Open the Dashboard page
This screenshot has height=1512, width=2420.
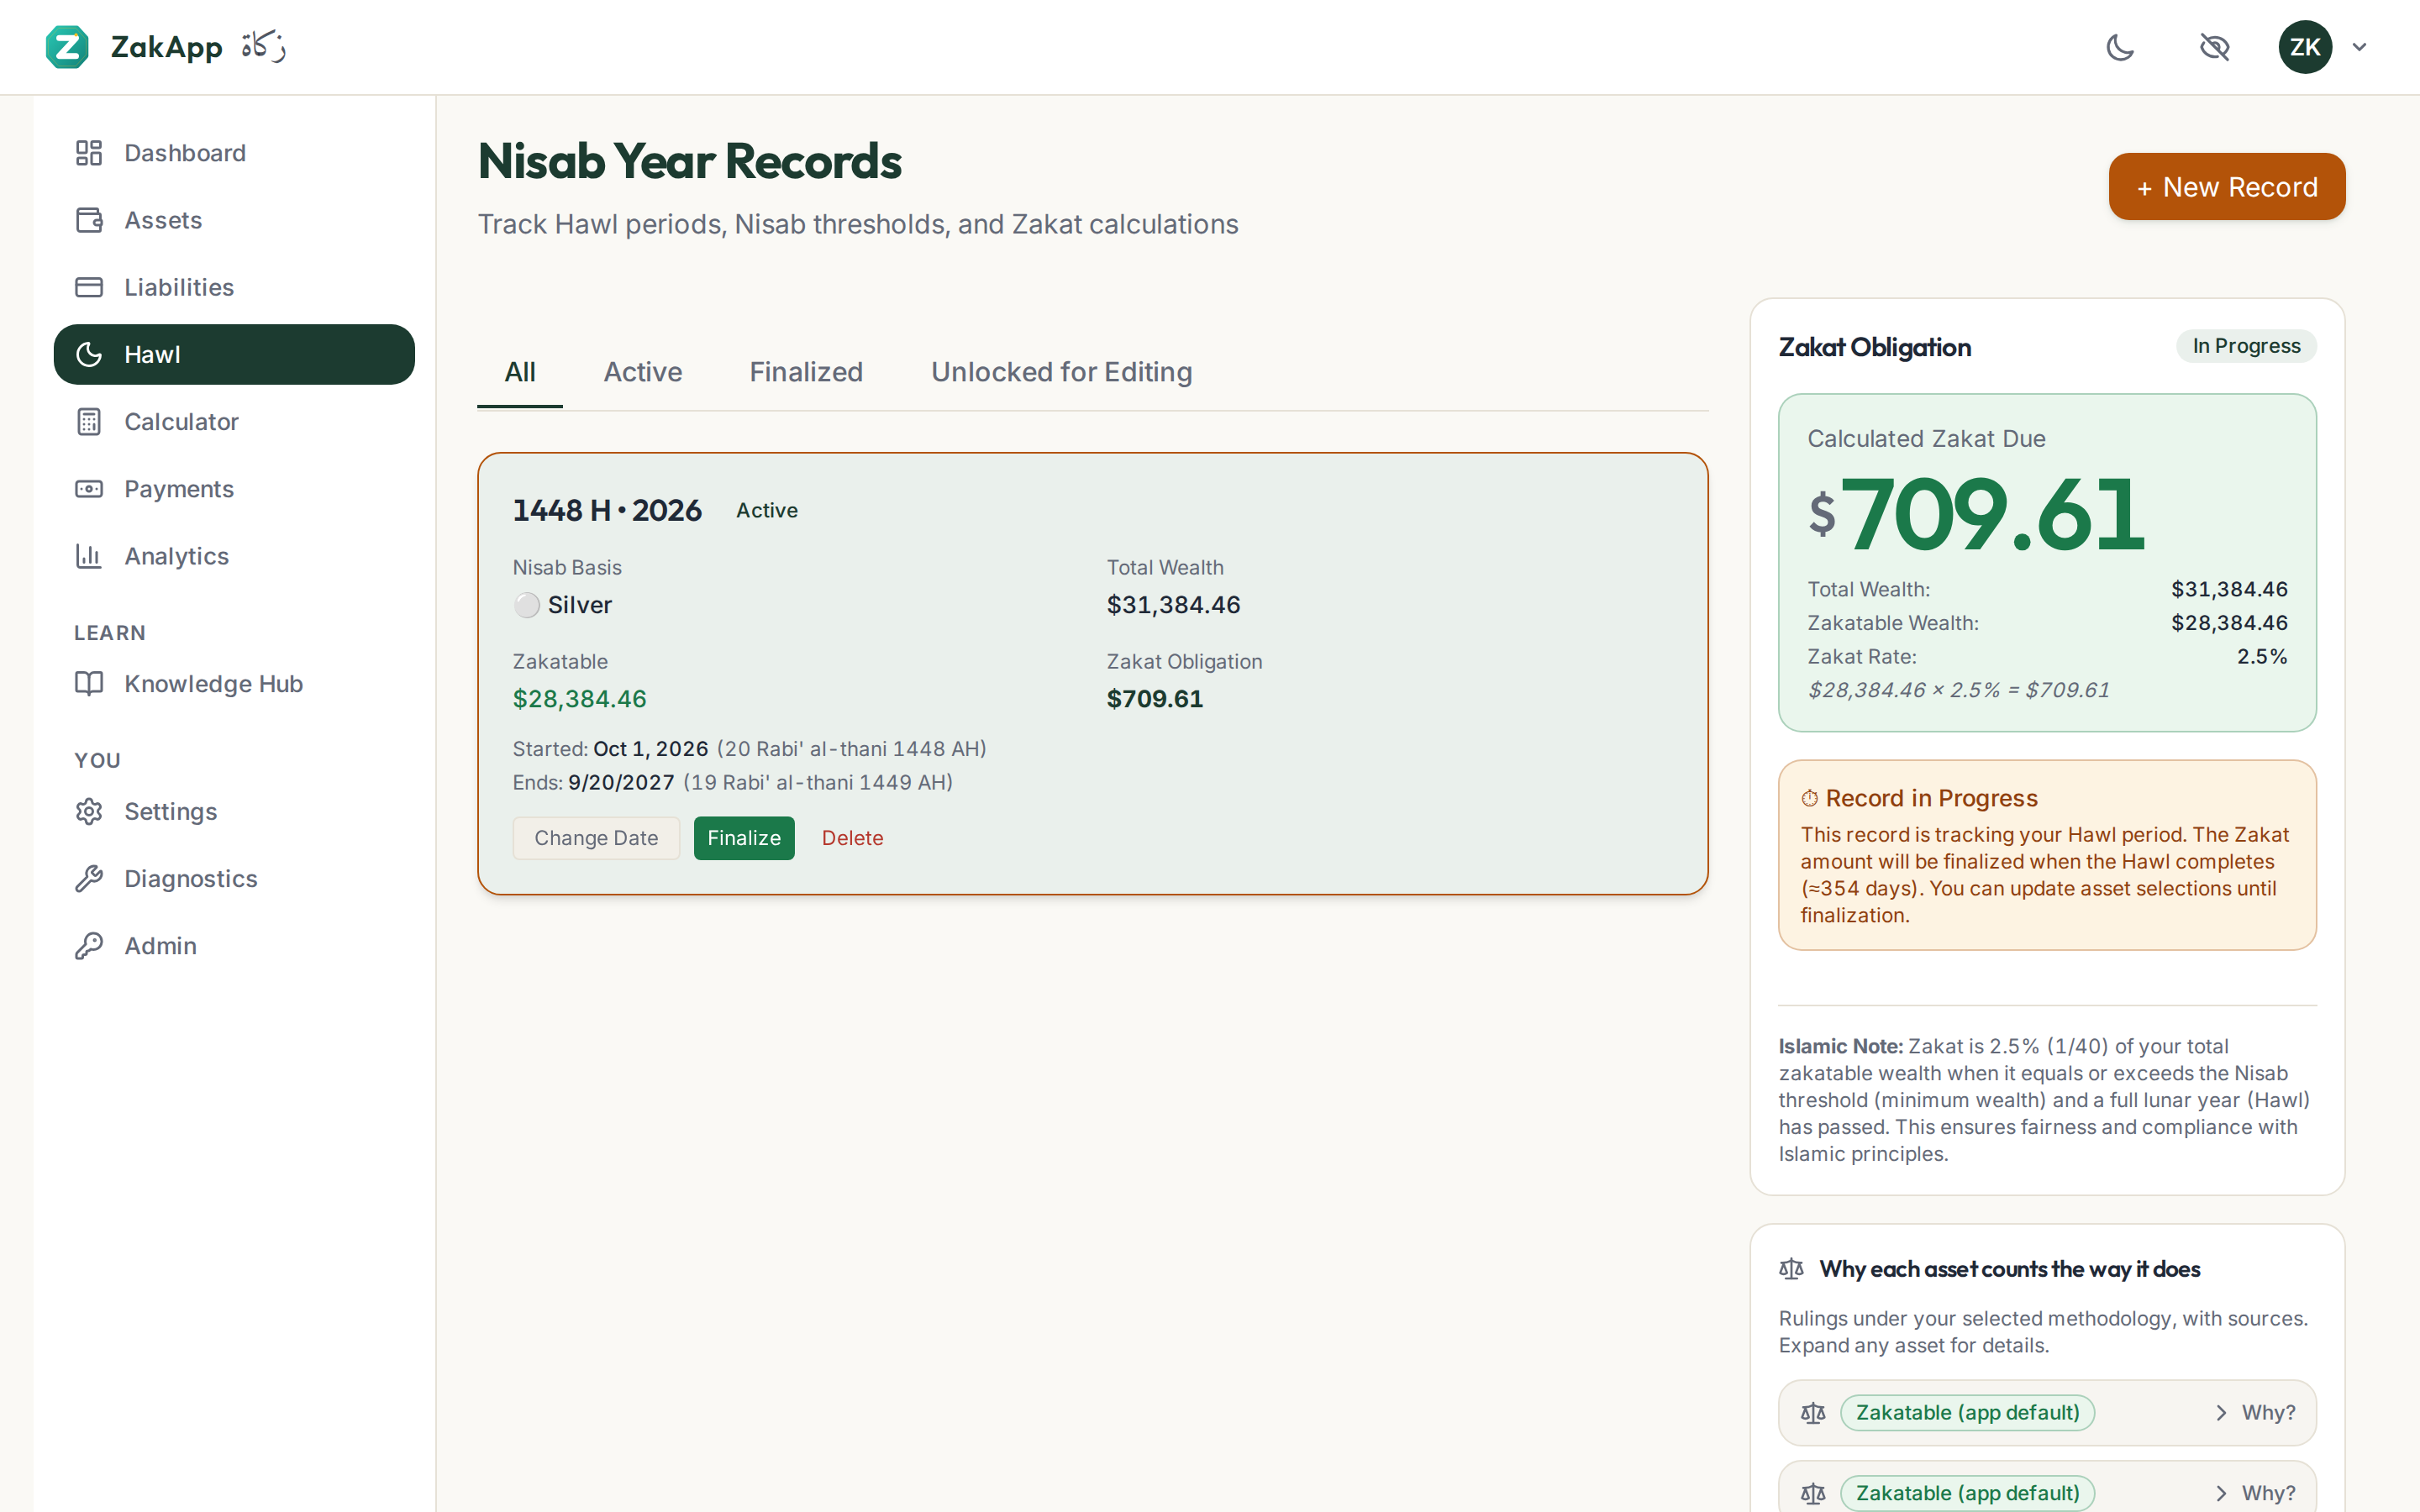coord(234,153)
